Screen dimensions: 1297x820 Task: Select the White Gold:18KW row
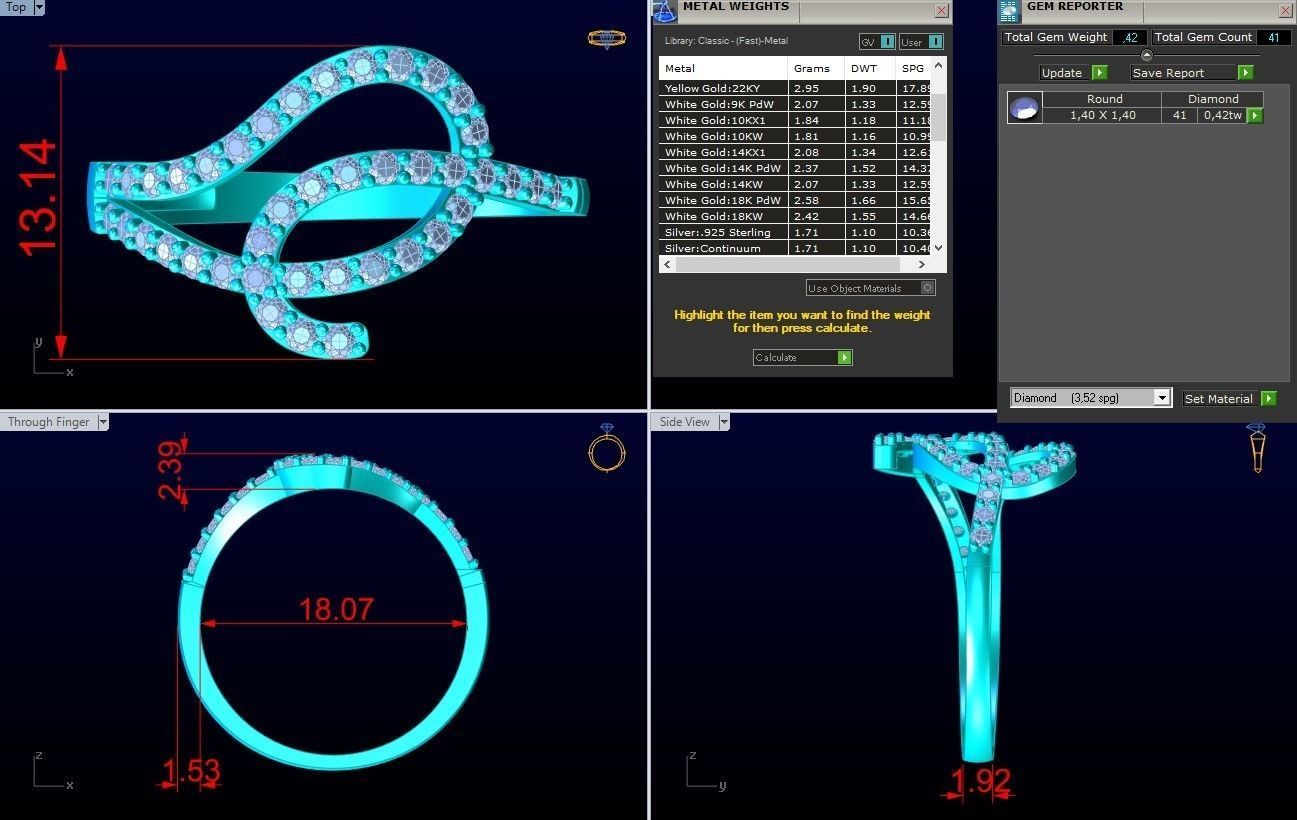click(x=795, y=216)
